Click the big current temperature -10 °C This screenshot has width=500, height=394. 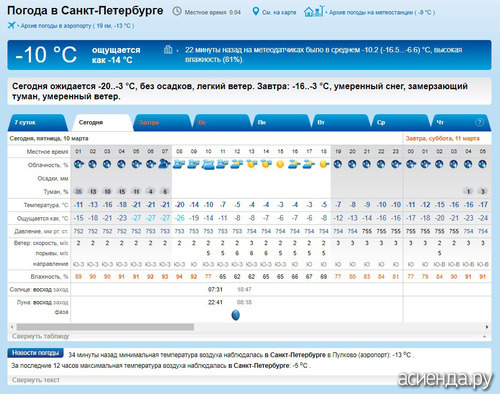(x=46, y=55)
